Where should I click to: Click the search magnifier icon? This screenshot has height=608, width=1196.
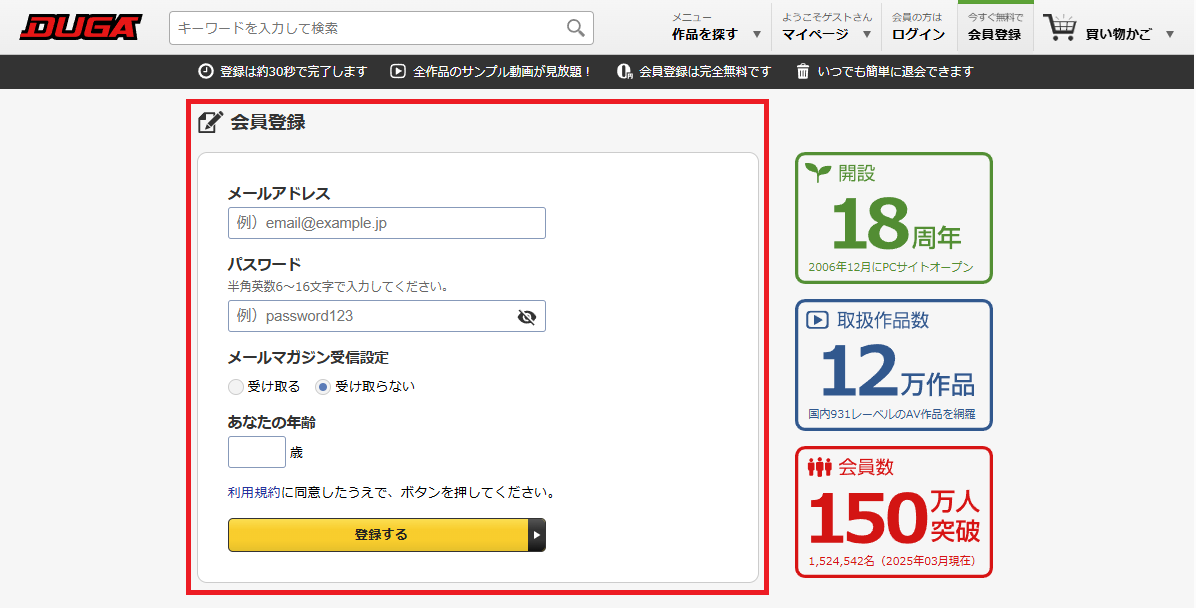coord(575,28)
